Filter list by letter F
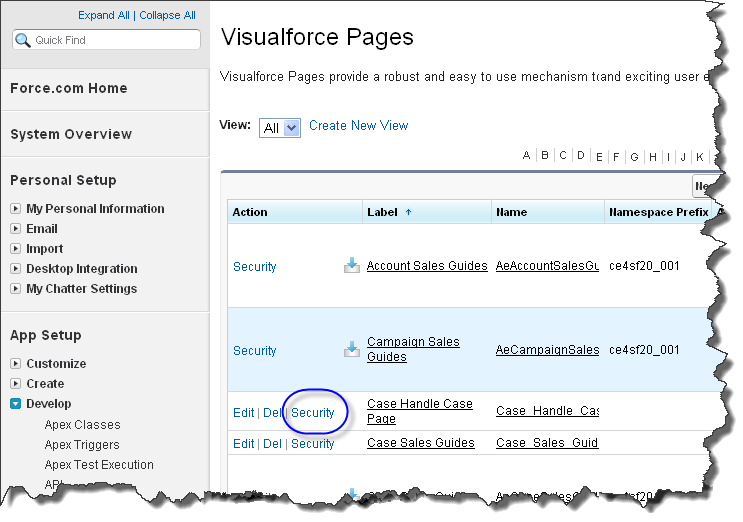743x522 pixels. coord(616,157)
